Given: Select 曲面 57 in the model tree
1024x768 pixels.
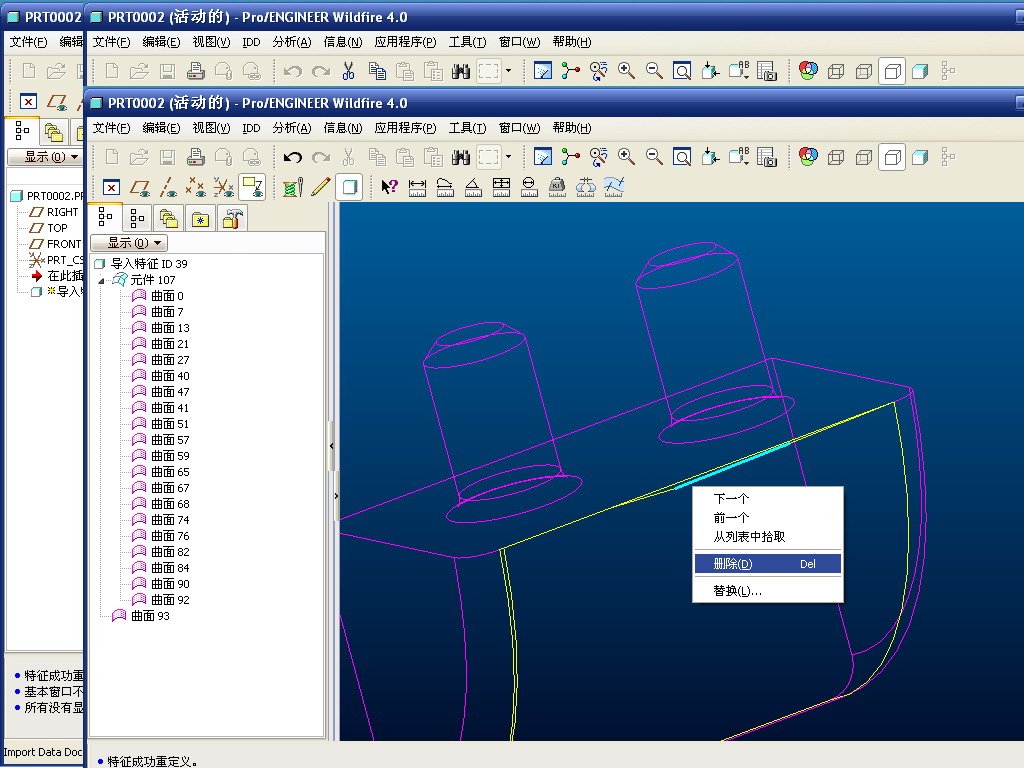Looking at the screenshot, I should (x=169, y=440).
